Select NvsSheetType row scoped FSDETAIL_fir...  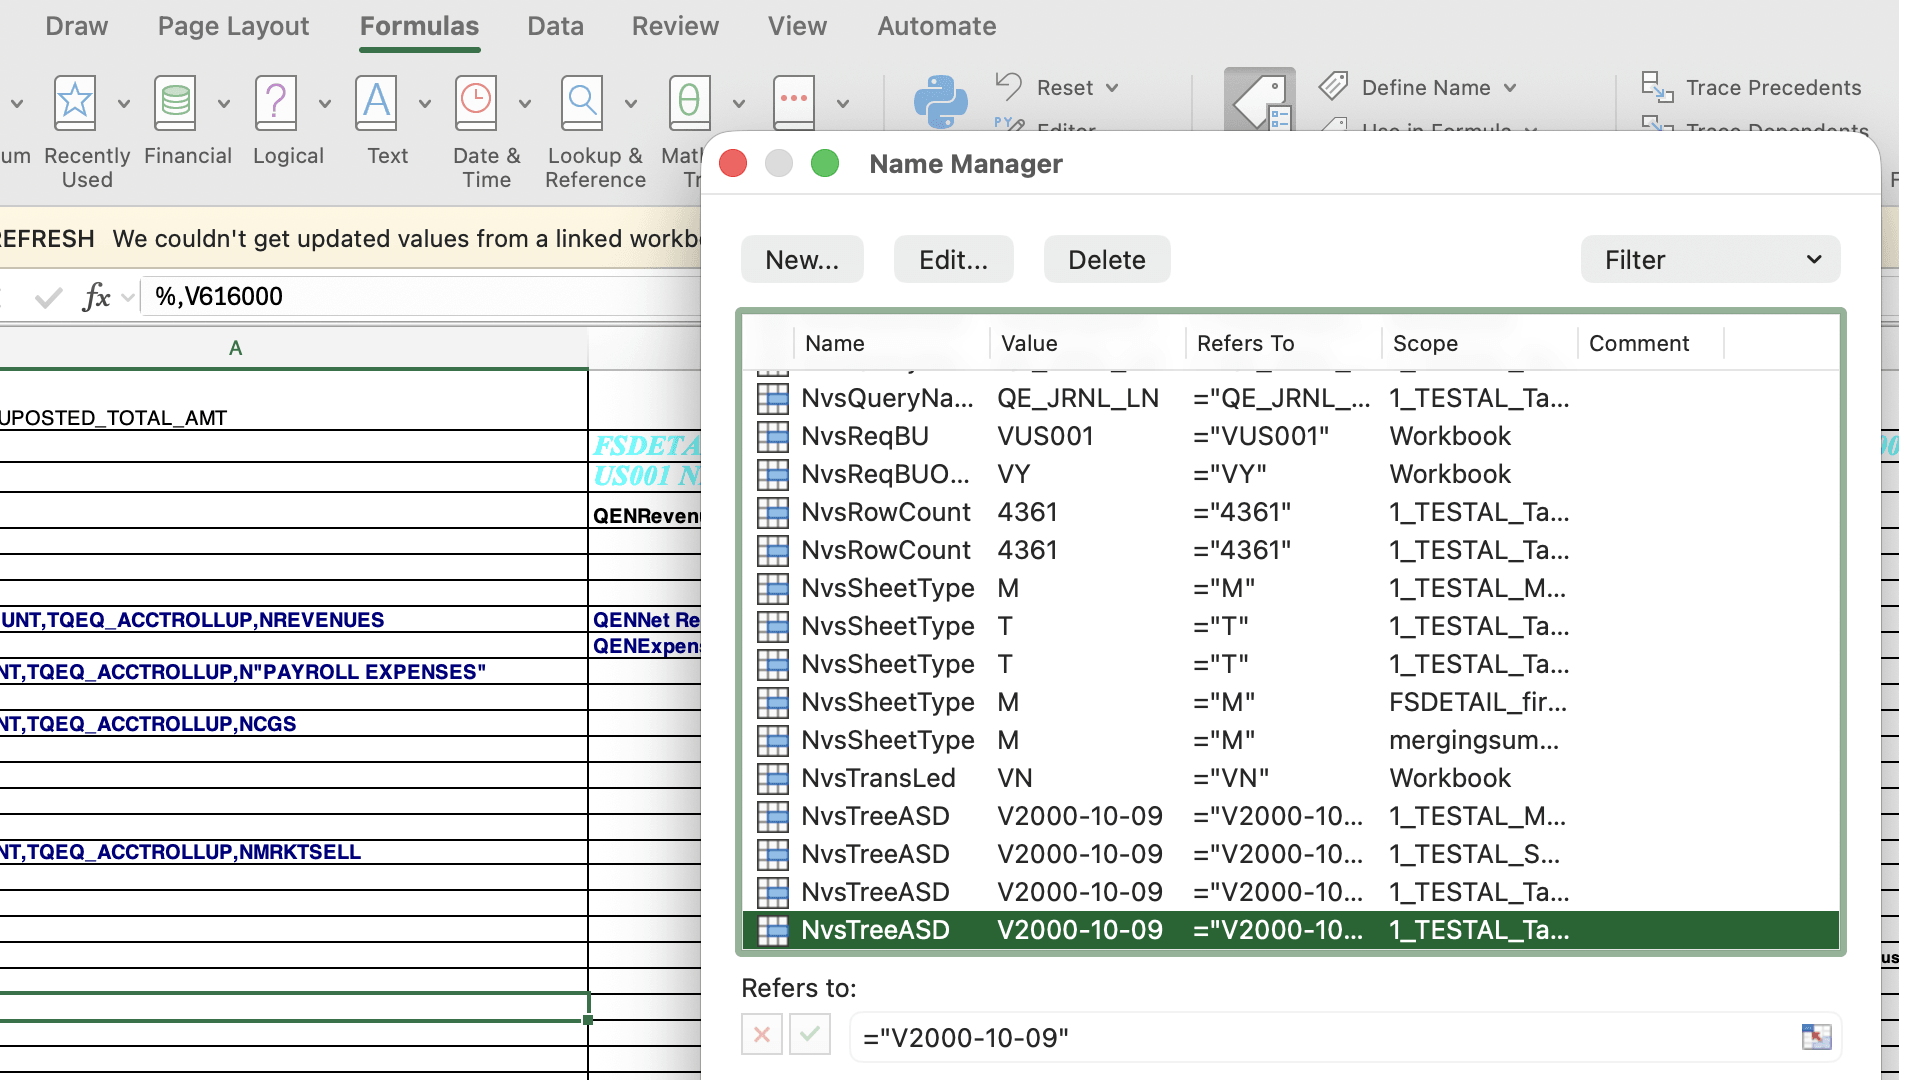pyautogui.click(x=1290, y=702)
